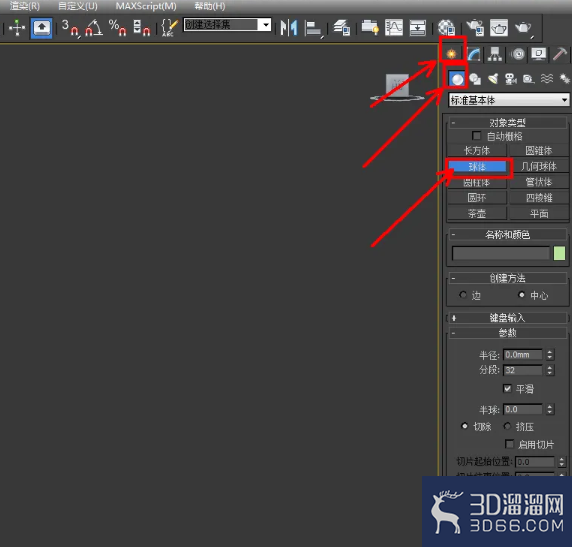
Task: Open the Curve Editor
Action: [394, 28]
